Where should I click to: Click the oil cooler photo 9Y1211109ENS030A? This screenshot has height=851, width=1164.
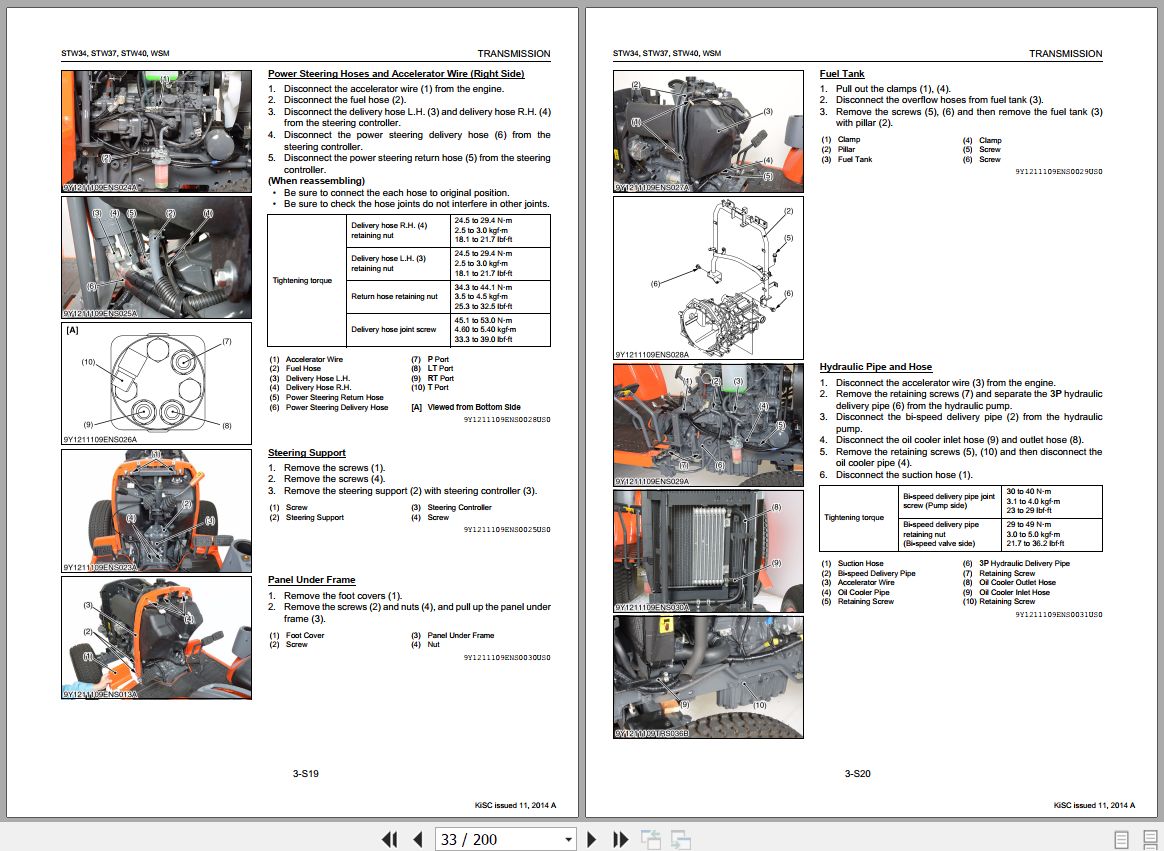708,551
